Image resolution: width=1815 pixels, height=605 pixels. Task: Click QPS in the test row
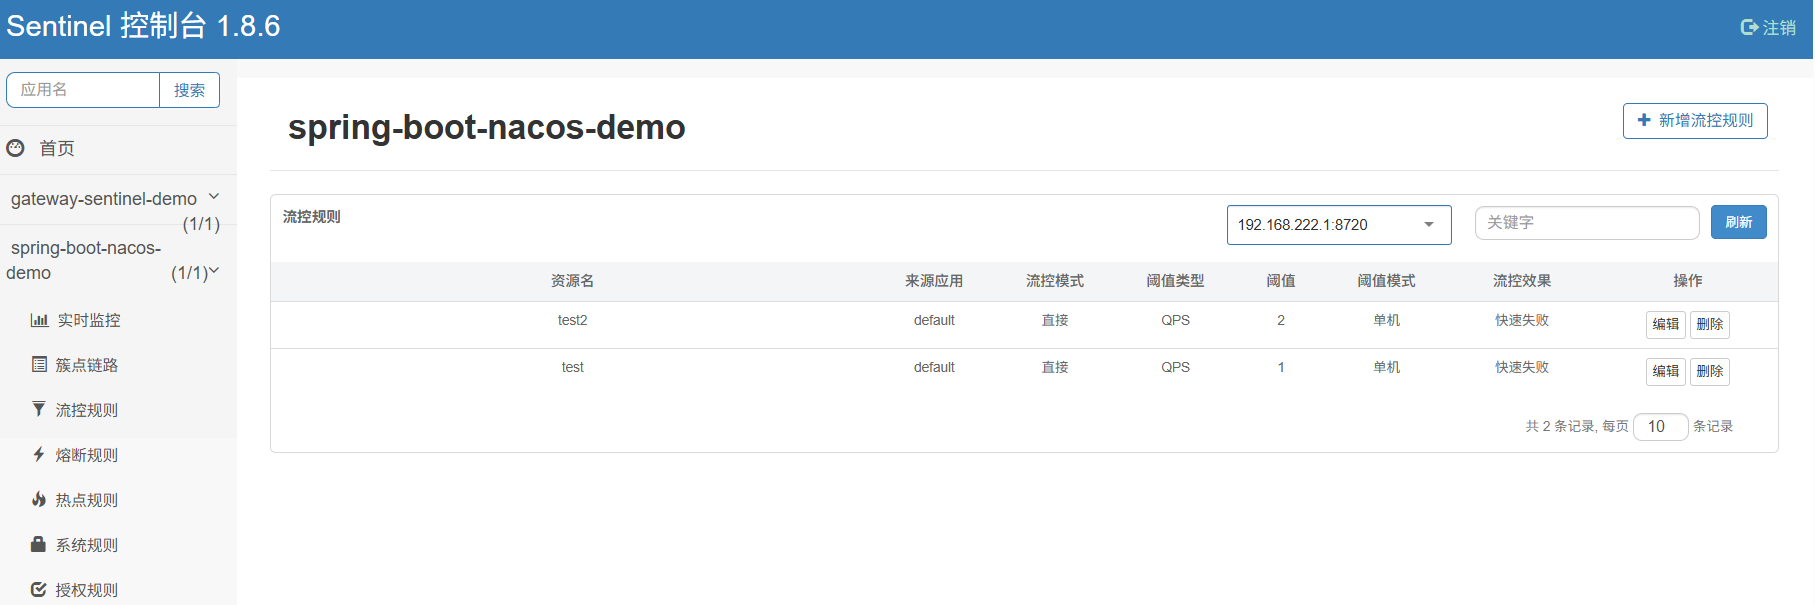point(1175,367)
